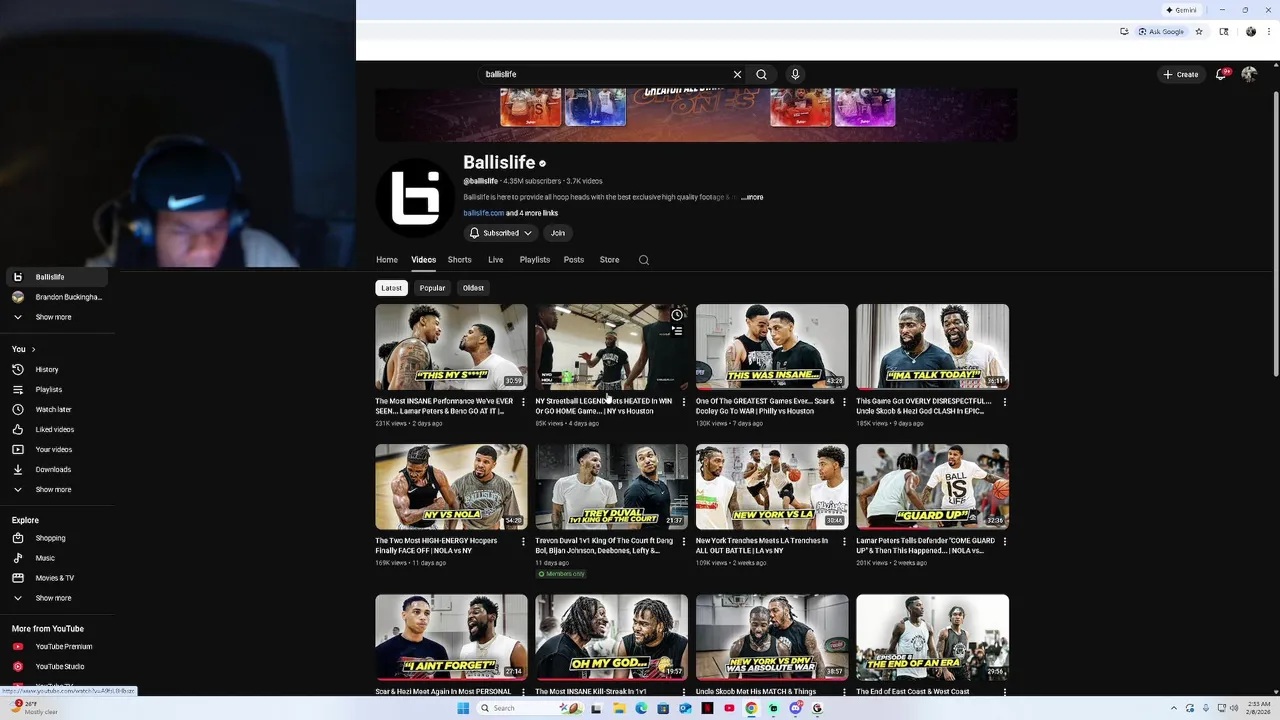The image size is (1280, 720).
Task: Add NY Streetball video to Watch later
Action: 677,315
